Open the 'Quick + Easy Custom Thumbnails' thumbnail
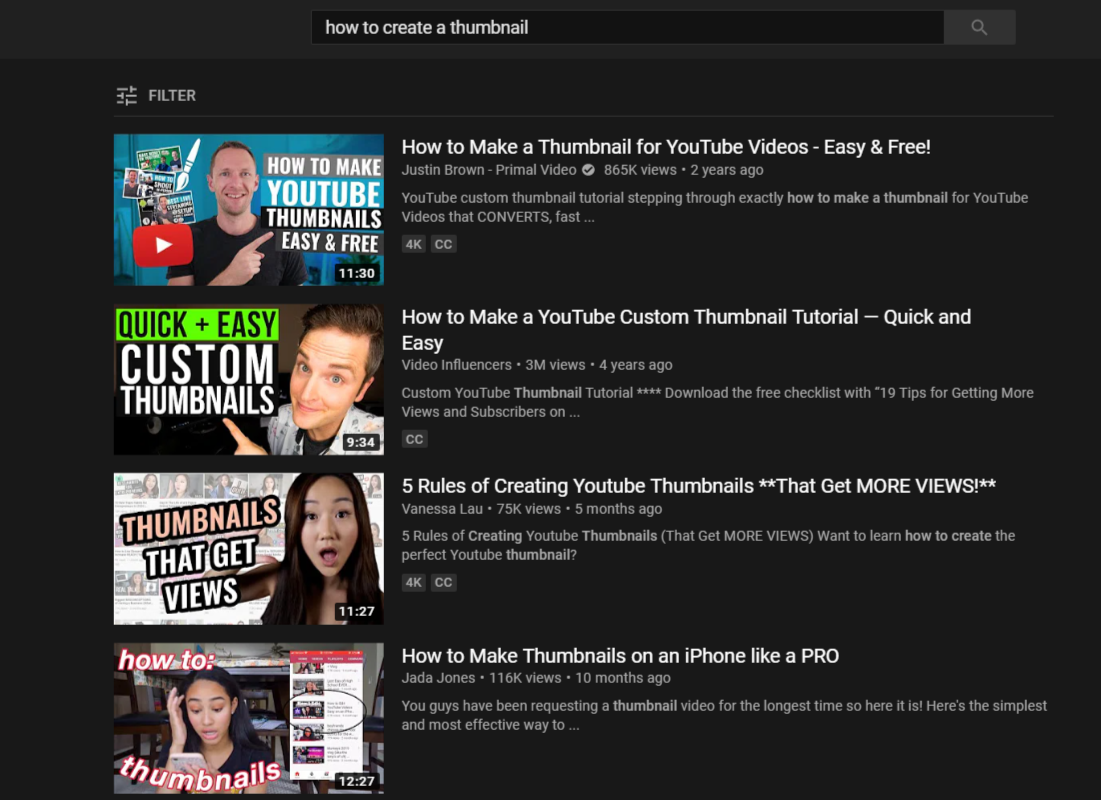Viewport: 1101px width, 800px height. 249,379
